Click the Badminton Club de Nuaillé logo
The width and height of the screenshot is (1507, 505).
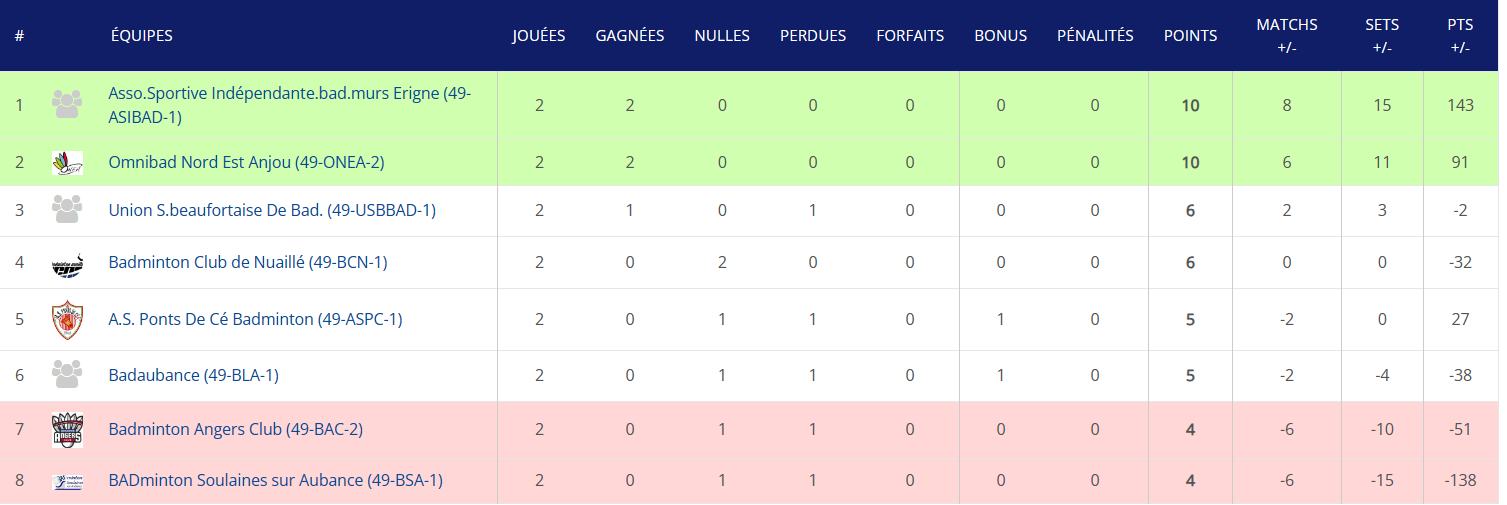point(67,263)
